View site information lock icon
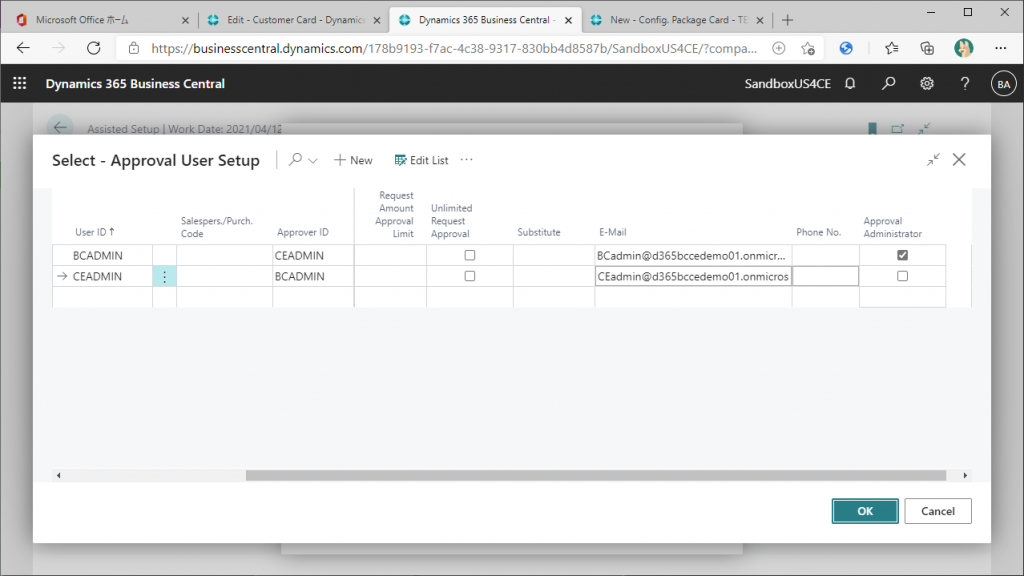 tap(134, 48)
